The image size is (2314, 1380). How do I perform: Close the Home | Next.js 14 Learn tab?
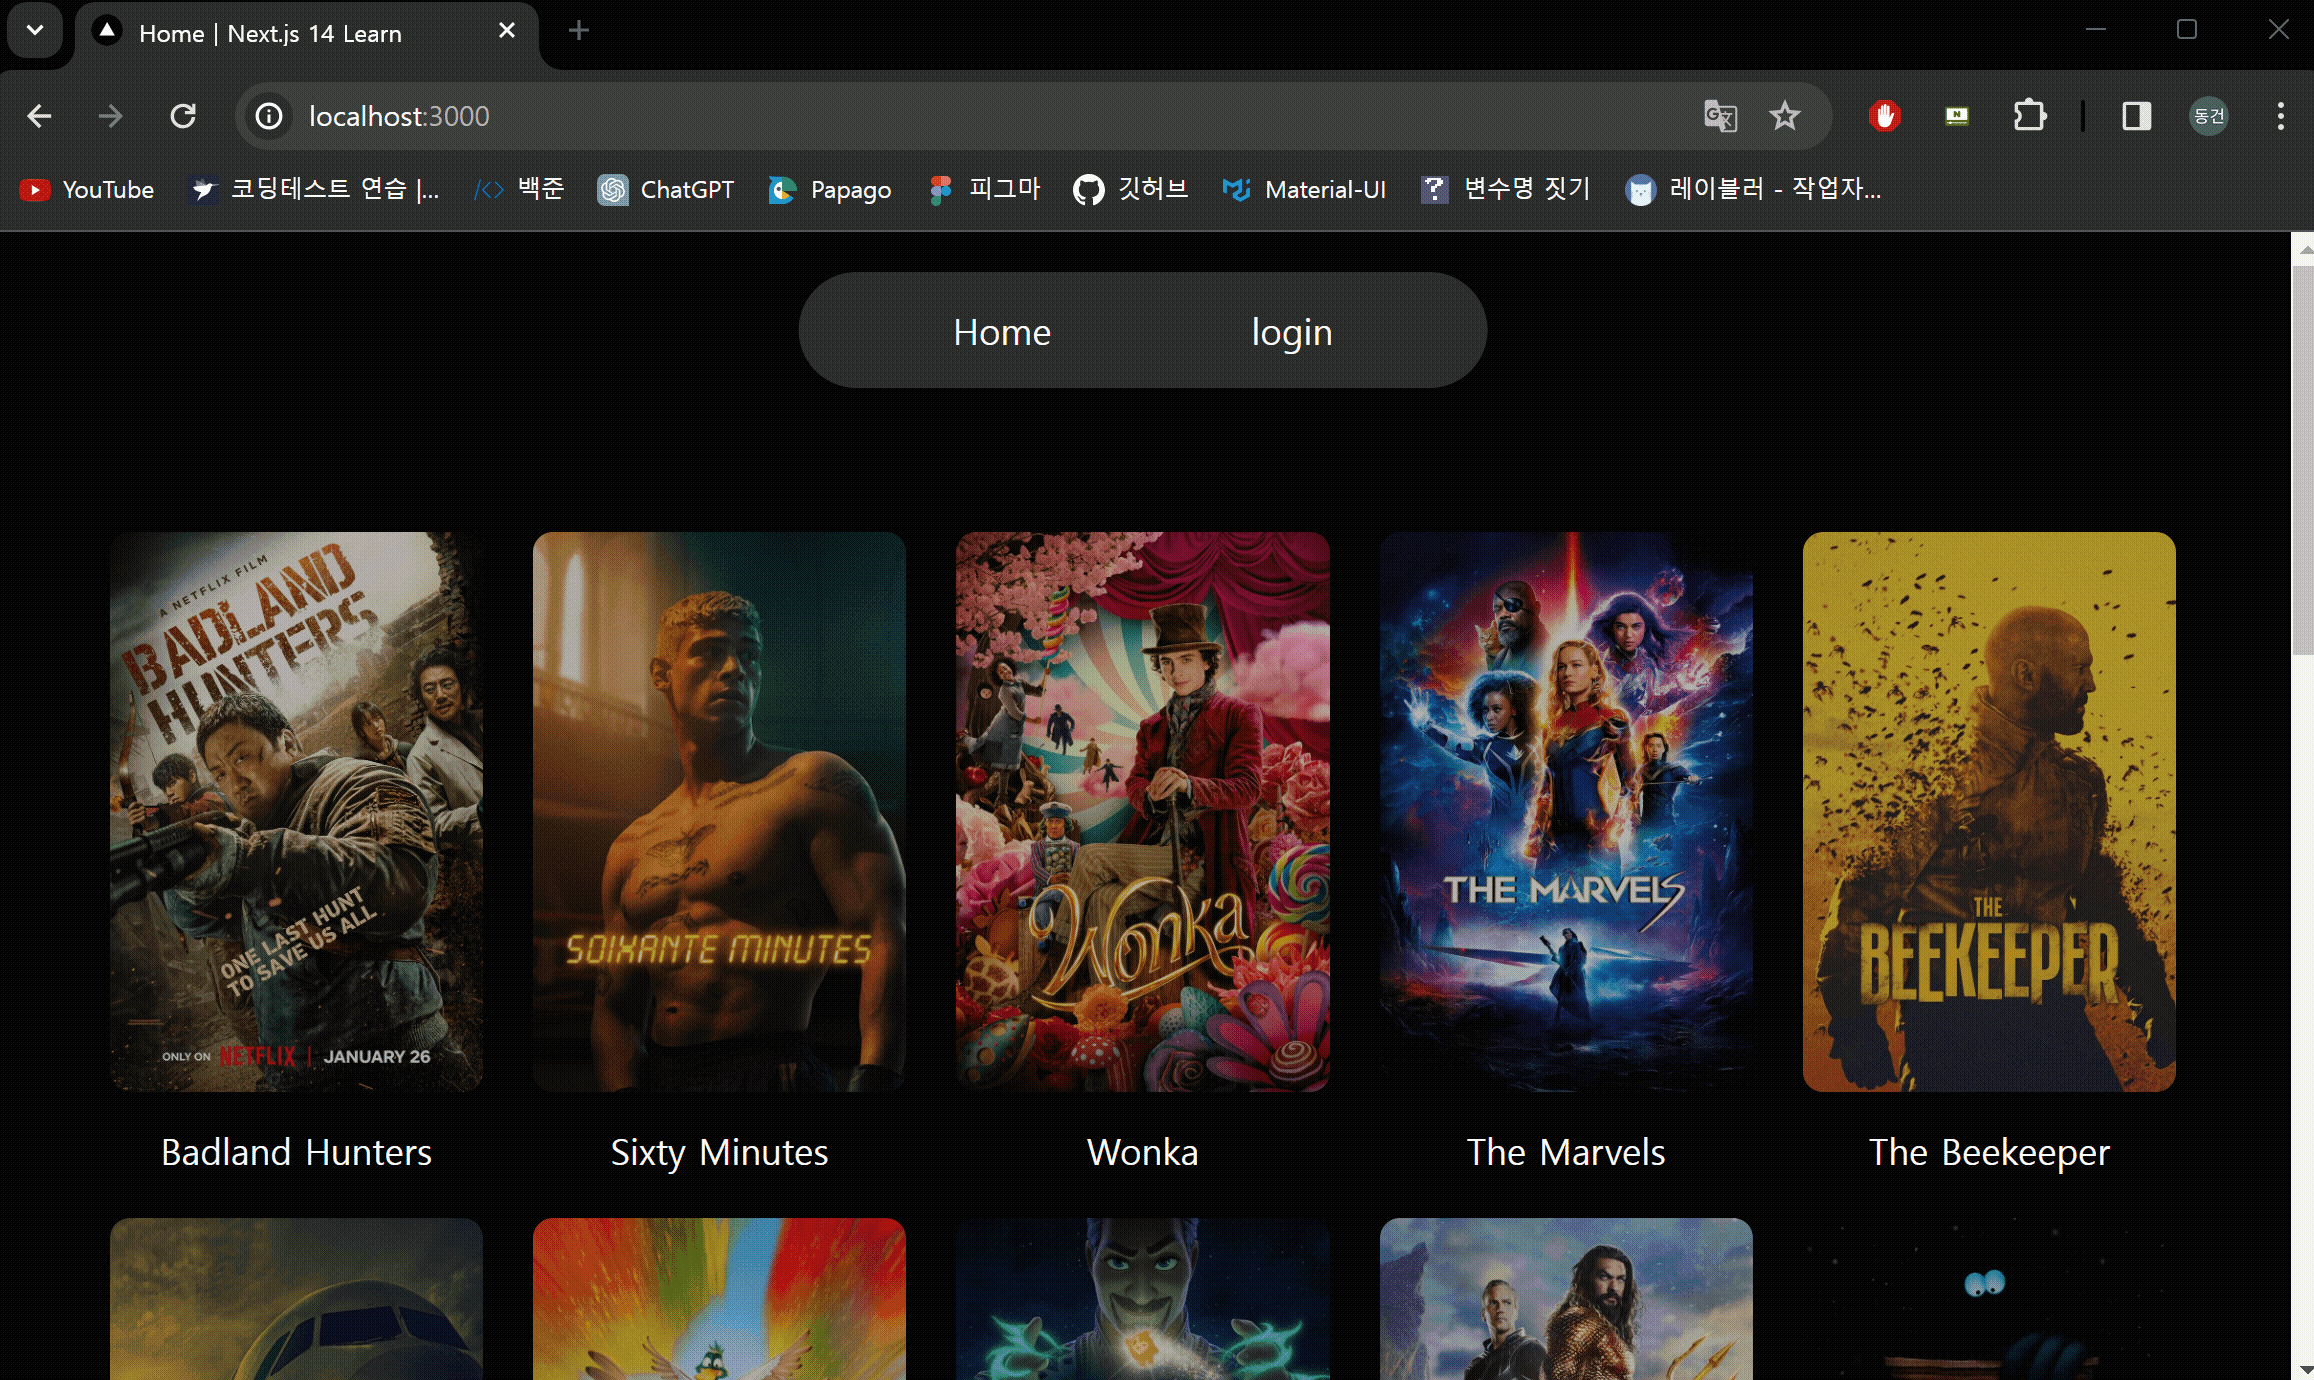[x=507, y=31]
